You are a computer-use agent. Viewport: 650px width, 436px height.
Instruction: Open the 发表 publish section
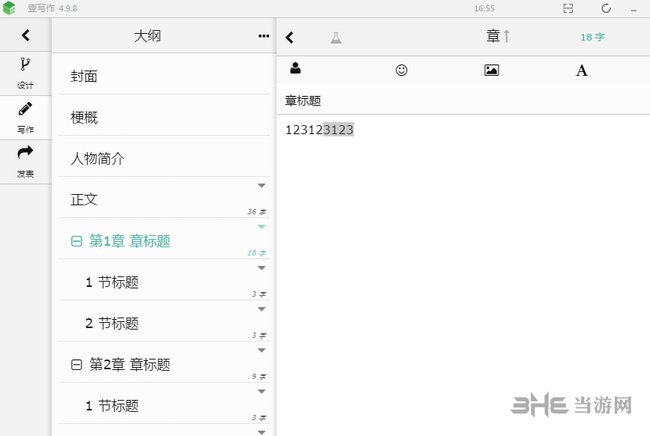click(25, 162)
